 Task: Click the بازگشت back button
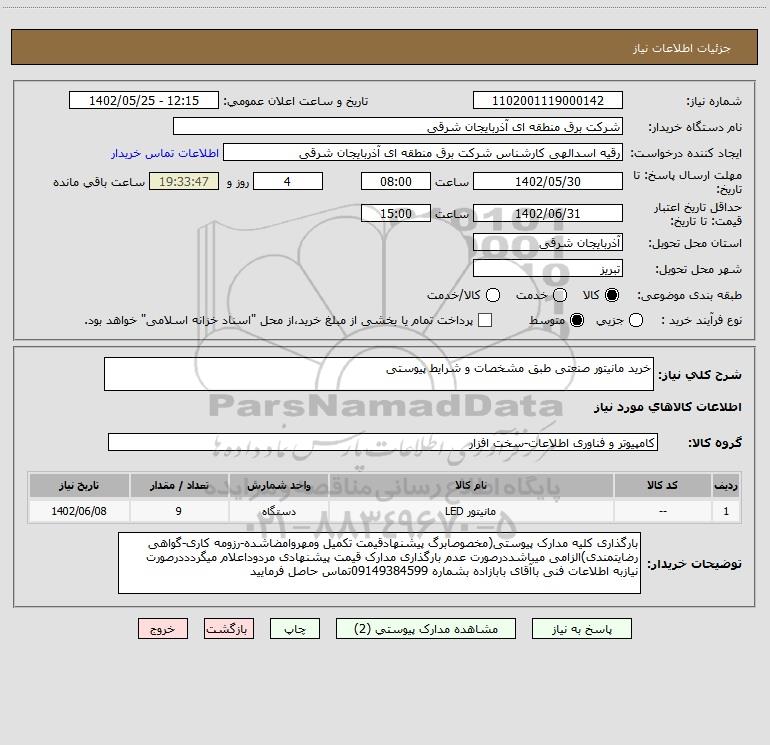pyautogui.click(x=229, y=629)
